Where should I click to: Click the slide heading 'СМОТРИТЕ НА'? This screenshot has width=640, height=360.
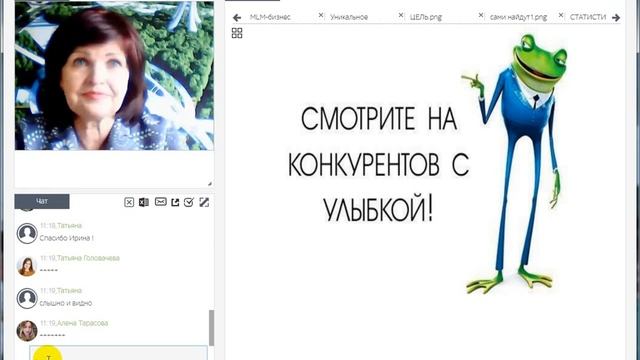coord(379,119)
